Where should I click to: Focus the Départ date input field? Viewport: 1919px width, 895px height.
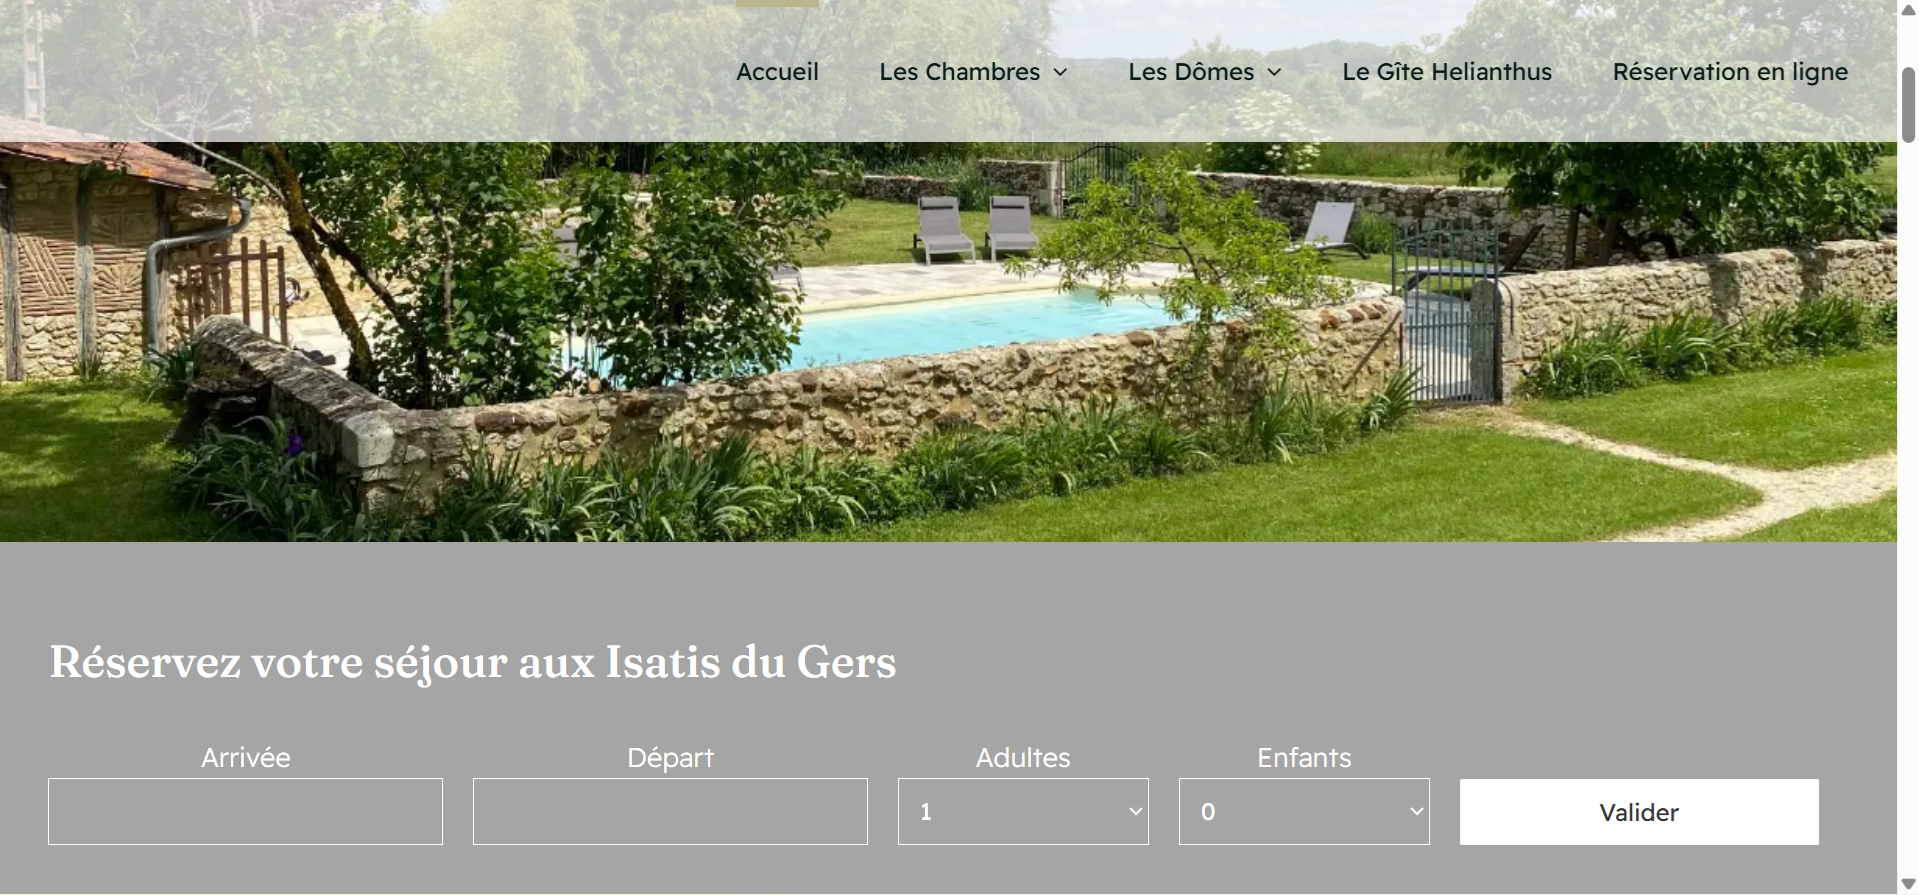tap(670, 811)
